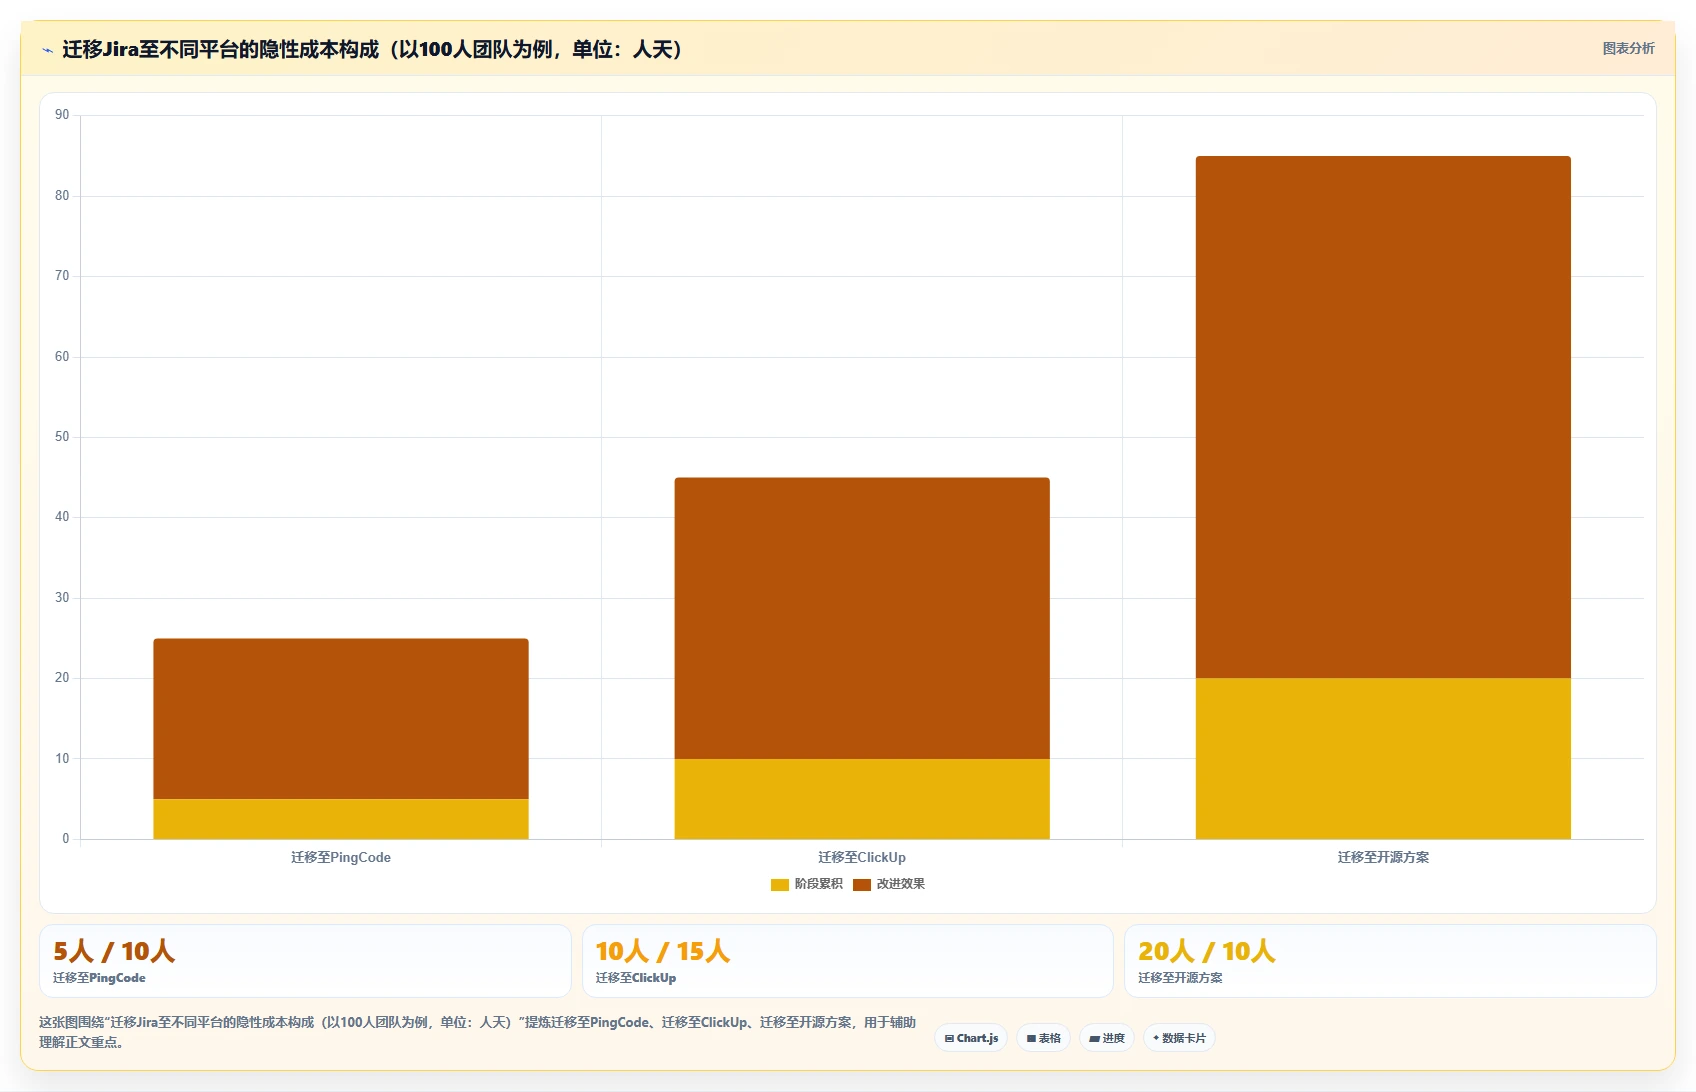Click the 表格 tag
This screenshot has width=1696, height=1092.
[1043, 1038]
